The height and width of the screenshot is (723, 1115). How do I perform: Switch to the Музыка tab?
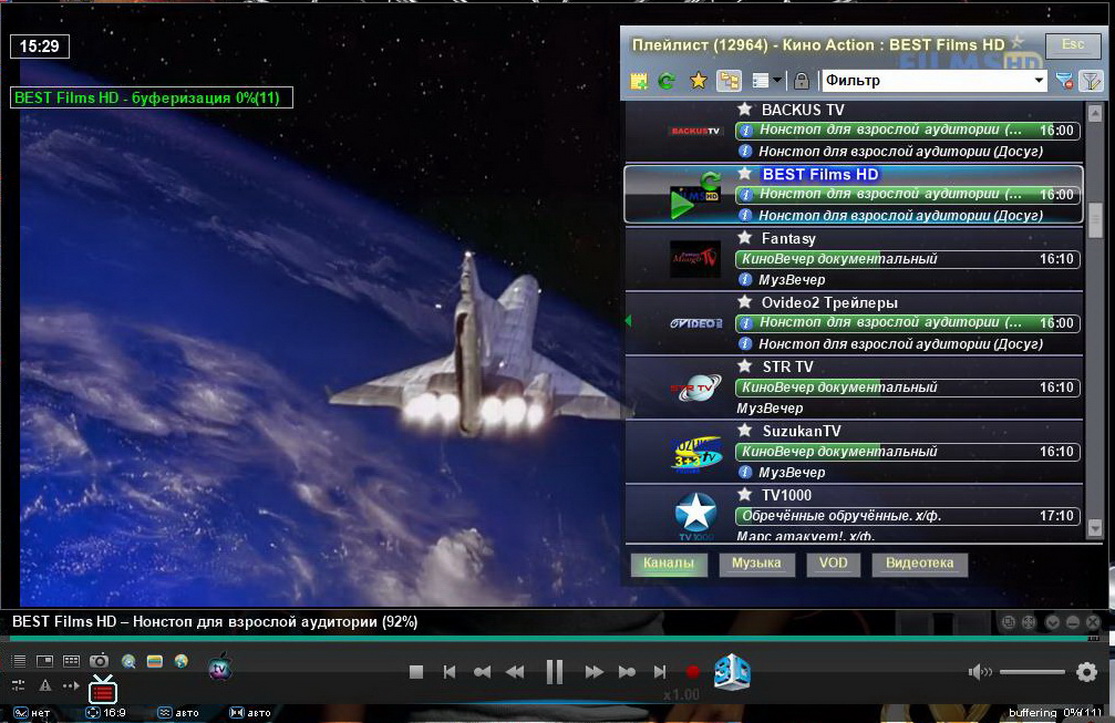pos(756,564)
